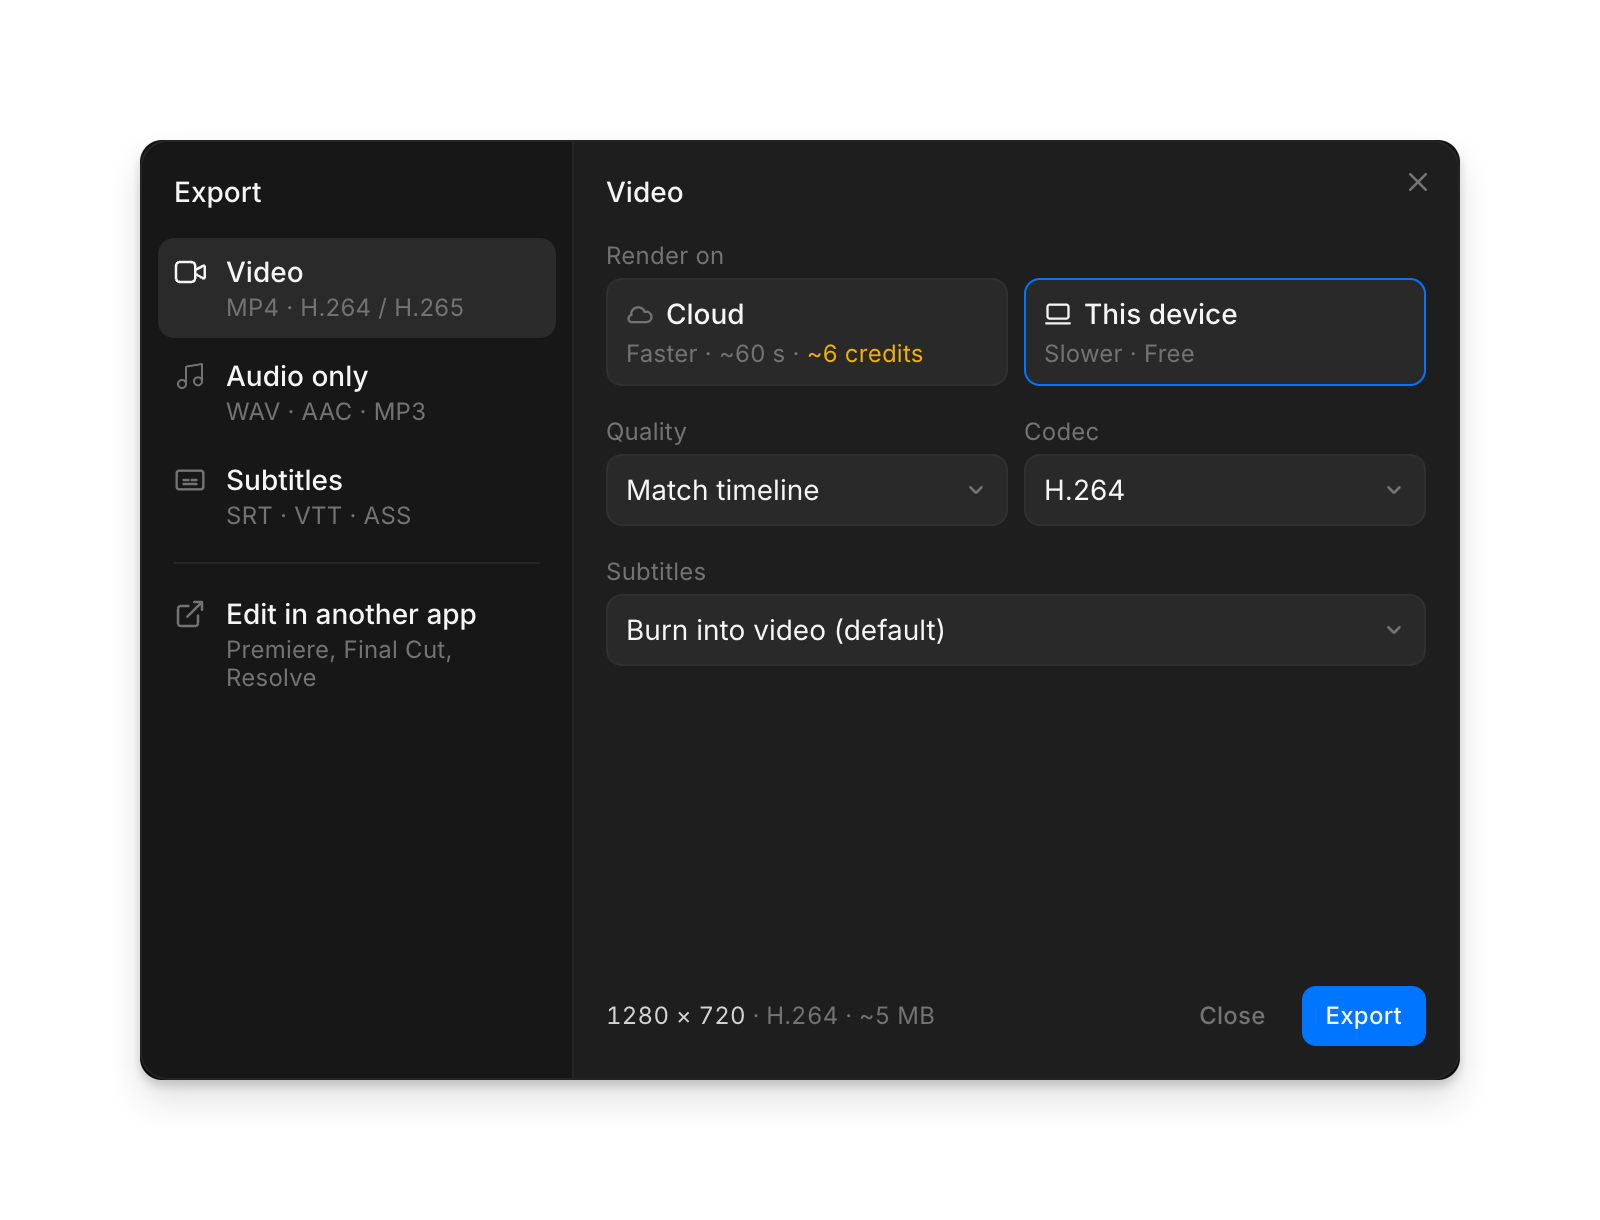Click the Render on label

click(x=665, y=256)
